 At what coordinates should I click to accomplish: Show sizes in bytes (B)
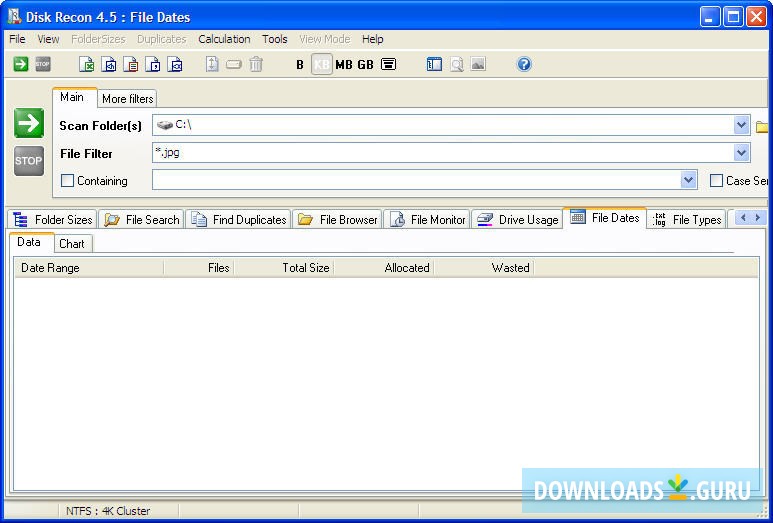point(300,65)
